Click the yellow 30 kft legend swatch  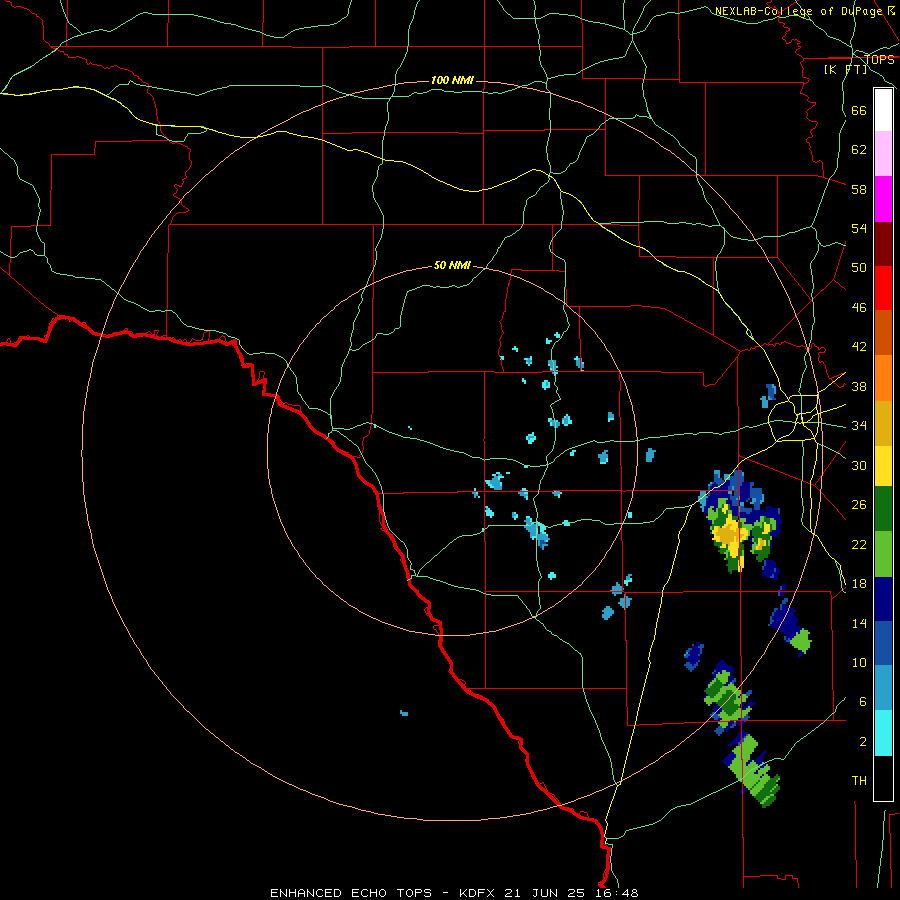click(x=883, y=465)
